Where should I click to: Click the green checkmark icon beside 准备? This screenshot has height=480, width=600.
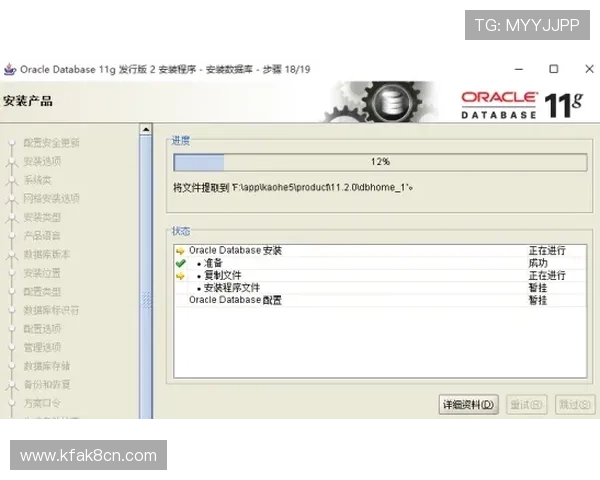181,263
